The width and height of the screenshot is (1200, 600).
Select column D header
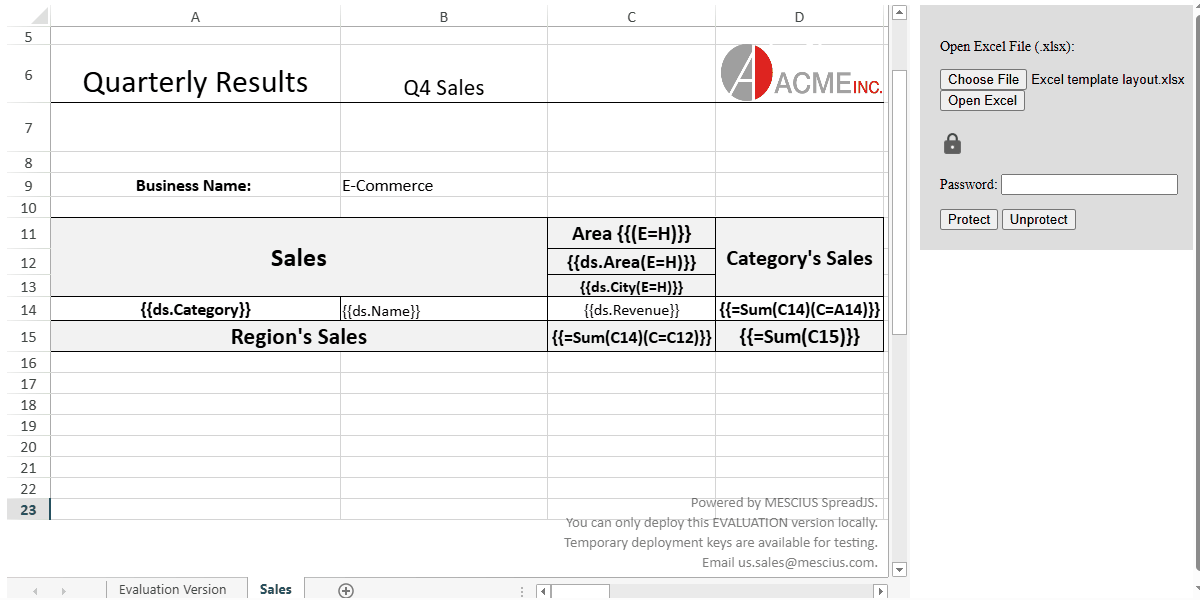pos(799,17)
